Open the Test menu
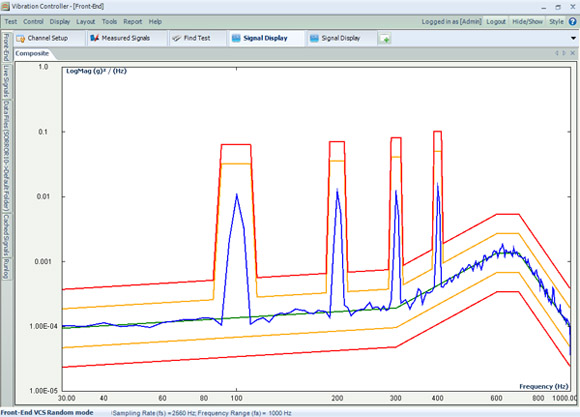 click(x=10, y=21)
